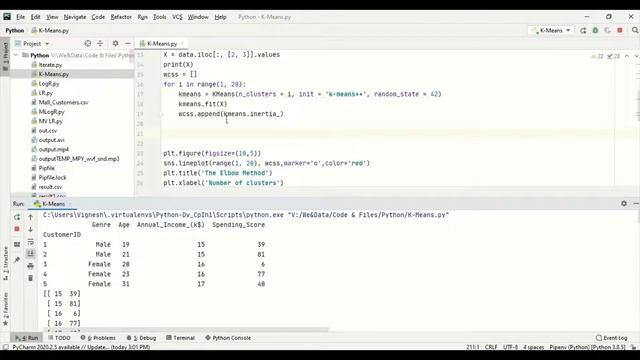Toggle the Run tool window button
Viewport: 640px width, 360px height.
pos(26,338)
